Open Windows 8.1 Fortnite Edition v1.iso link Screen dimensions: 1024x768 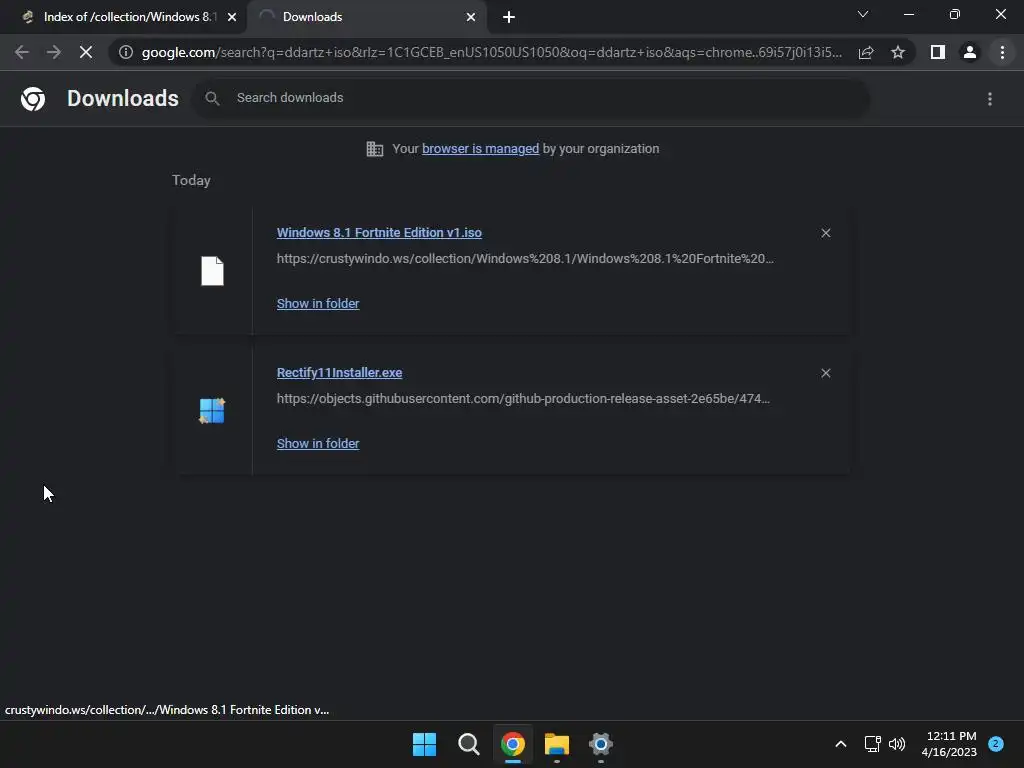(379, 232)
